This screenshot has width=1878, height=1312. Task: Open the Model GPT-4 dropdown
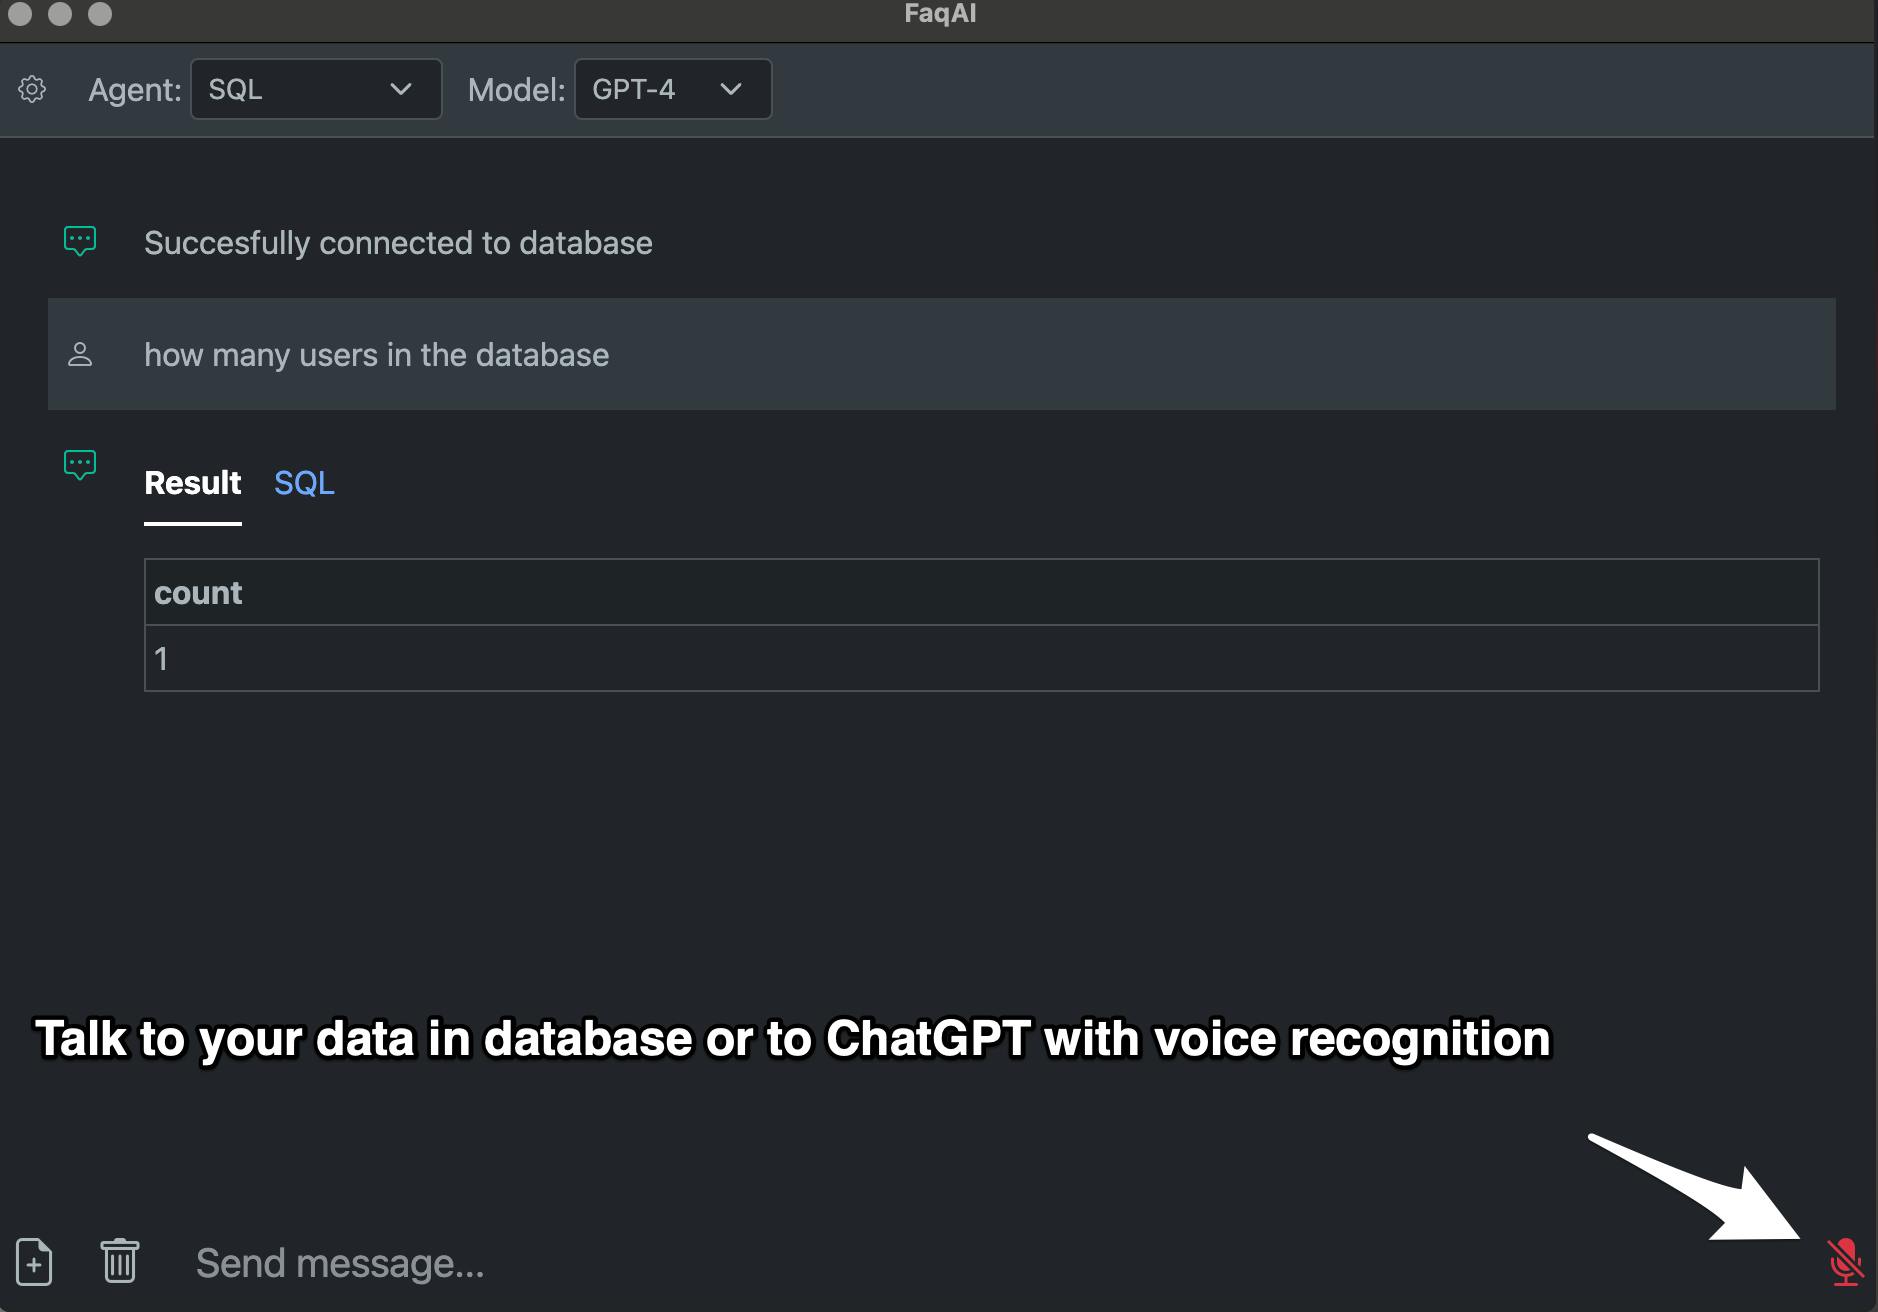coord(673,89)
